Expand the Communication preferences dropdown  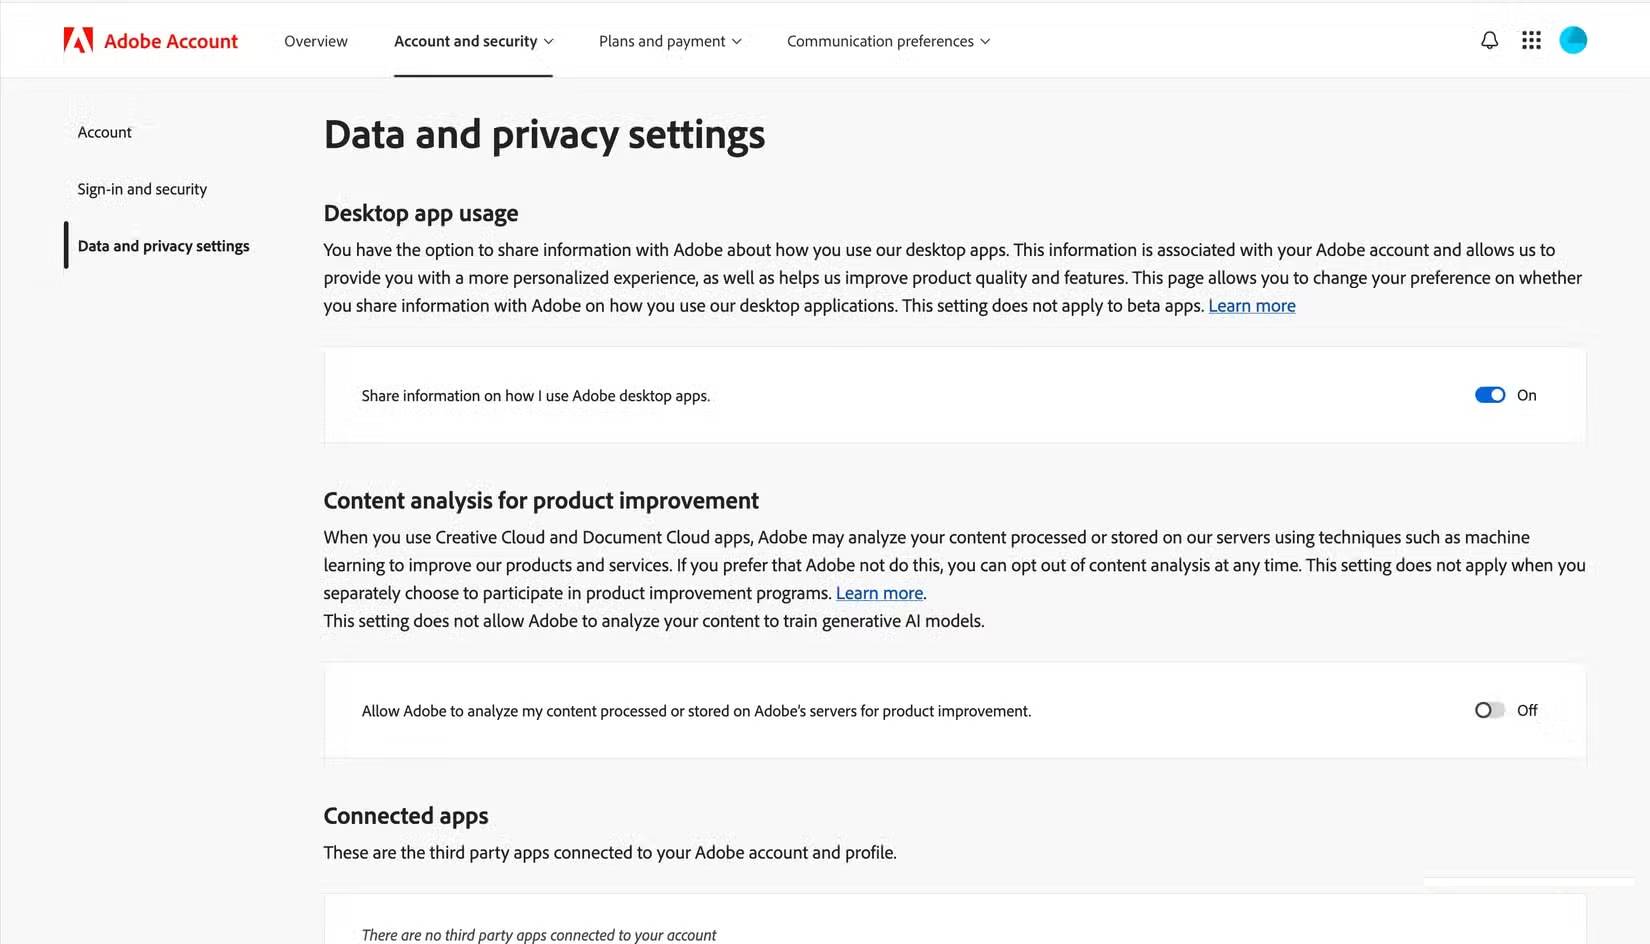tap(985, 41)
